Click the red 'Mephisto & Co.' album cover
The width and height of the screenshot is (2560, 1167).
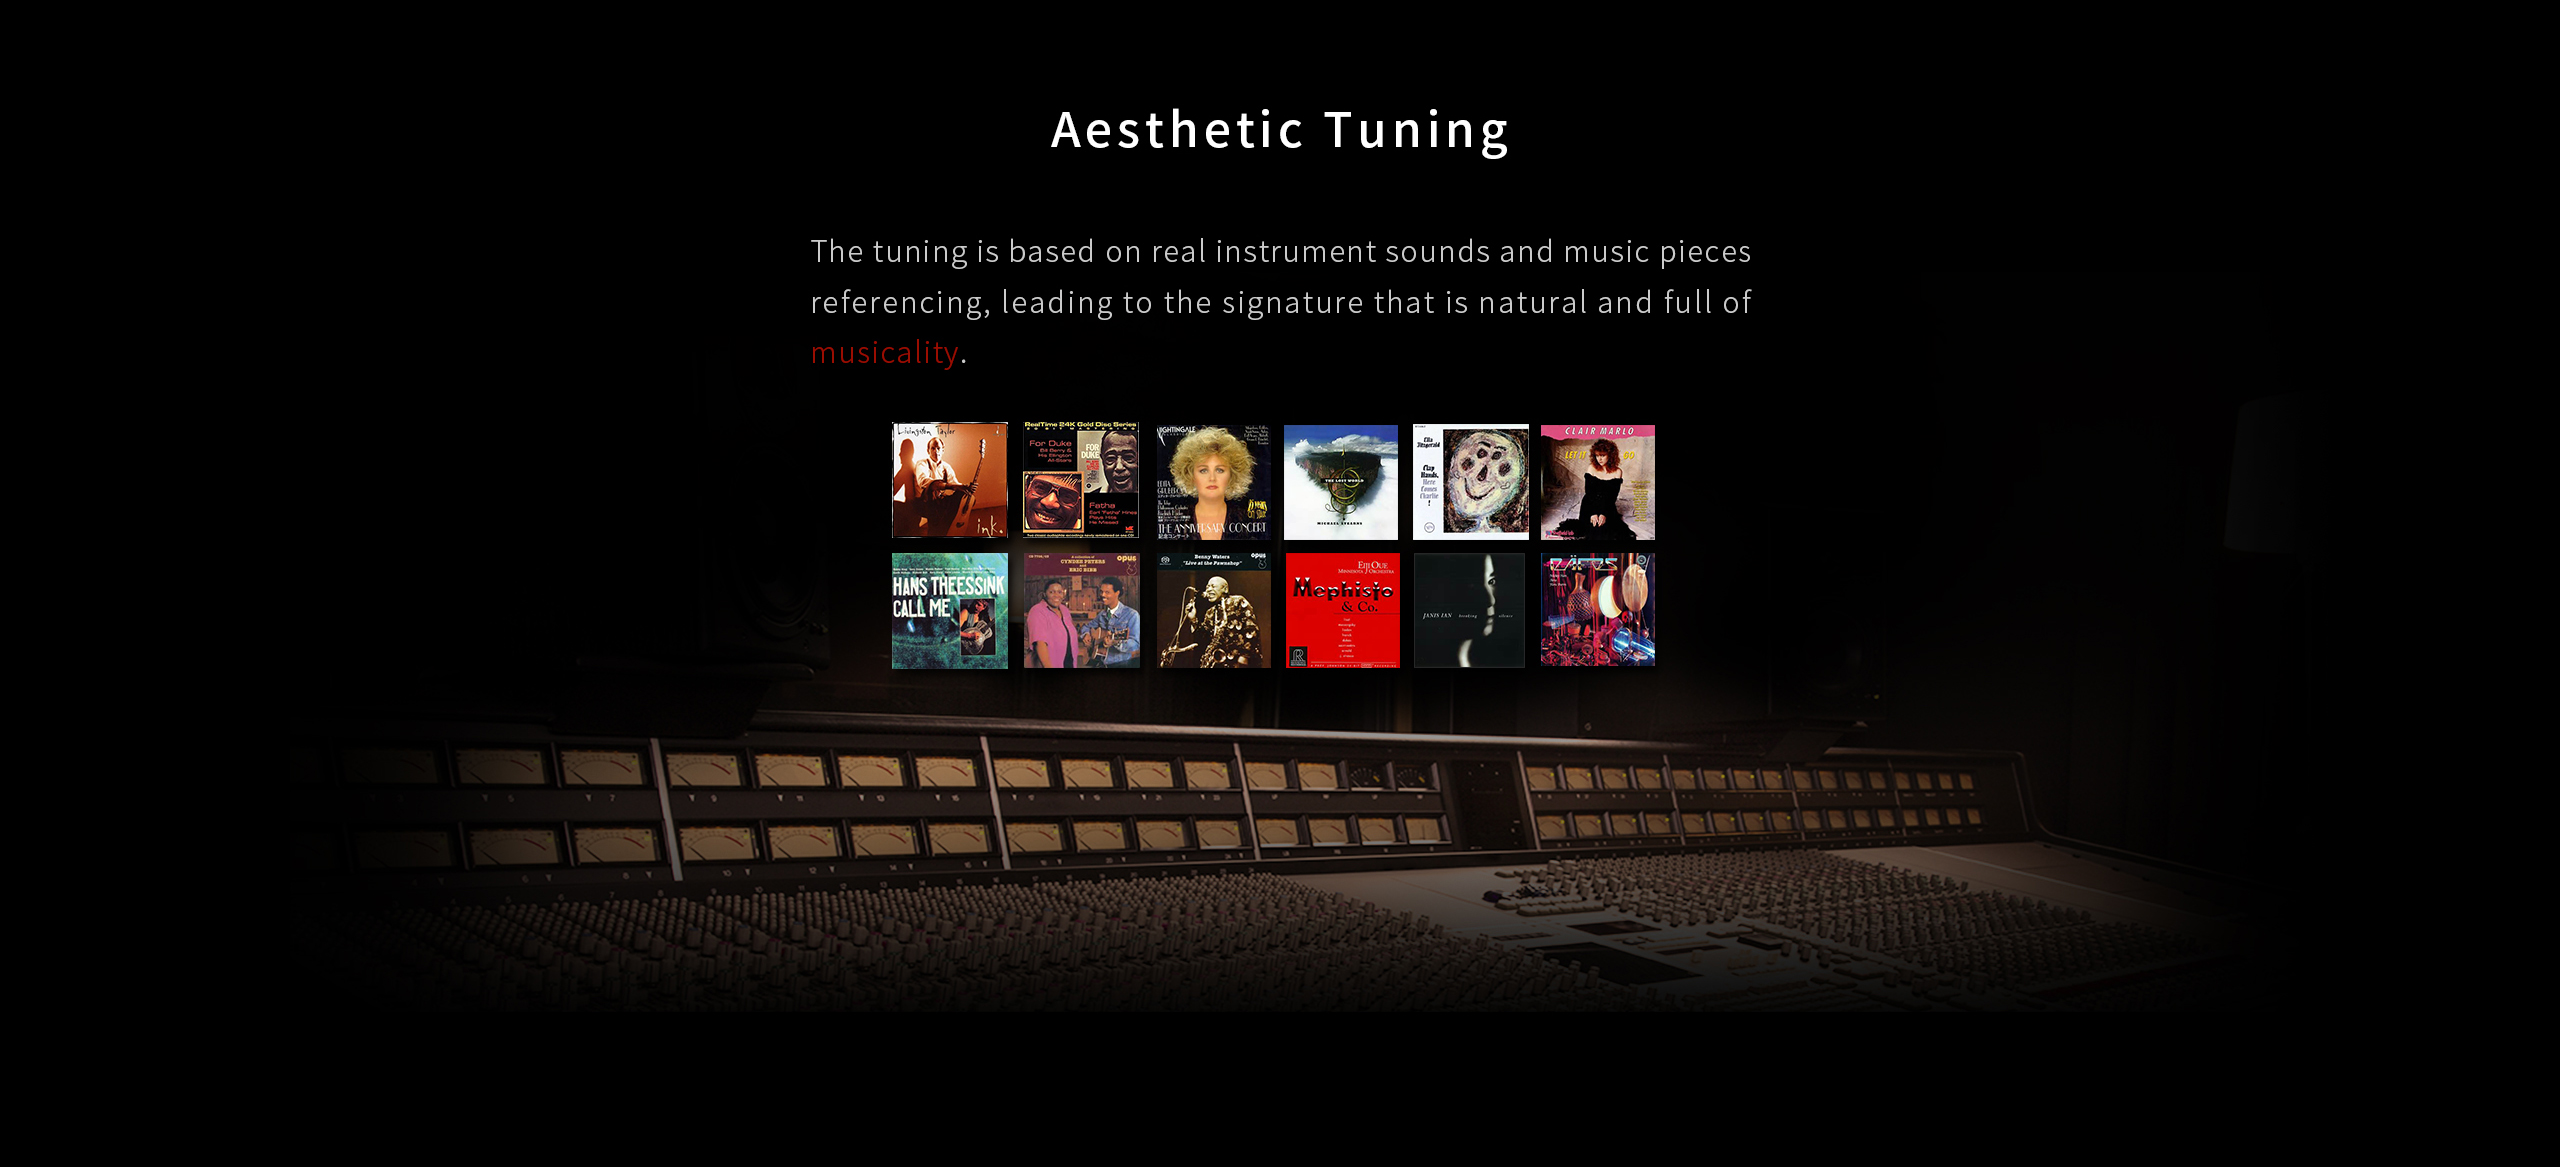click(x=1342, y=611)
